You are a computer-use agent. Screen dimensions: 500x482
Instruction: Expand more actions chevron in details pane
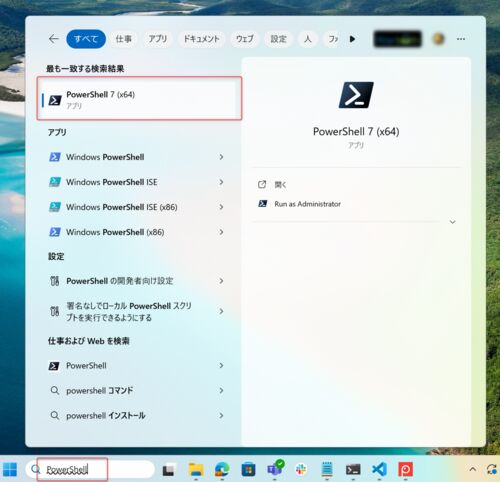pos(452,222)
